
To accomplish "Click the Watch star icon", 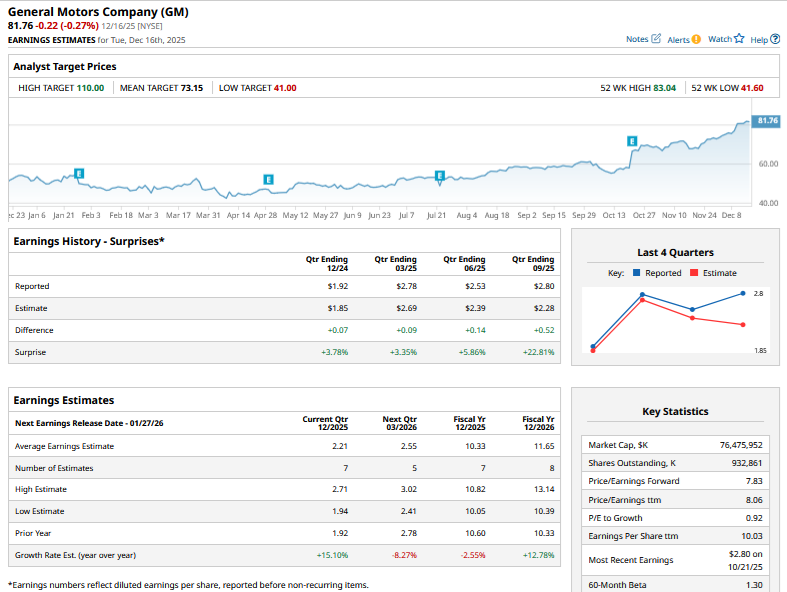I will click(x=739, y=39).
